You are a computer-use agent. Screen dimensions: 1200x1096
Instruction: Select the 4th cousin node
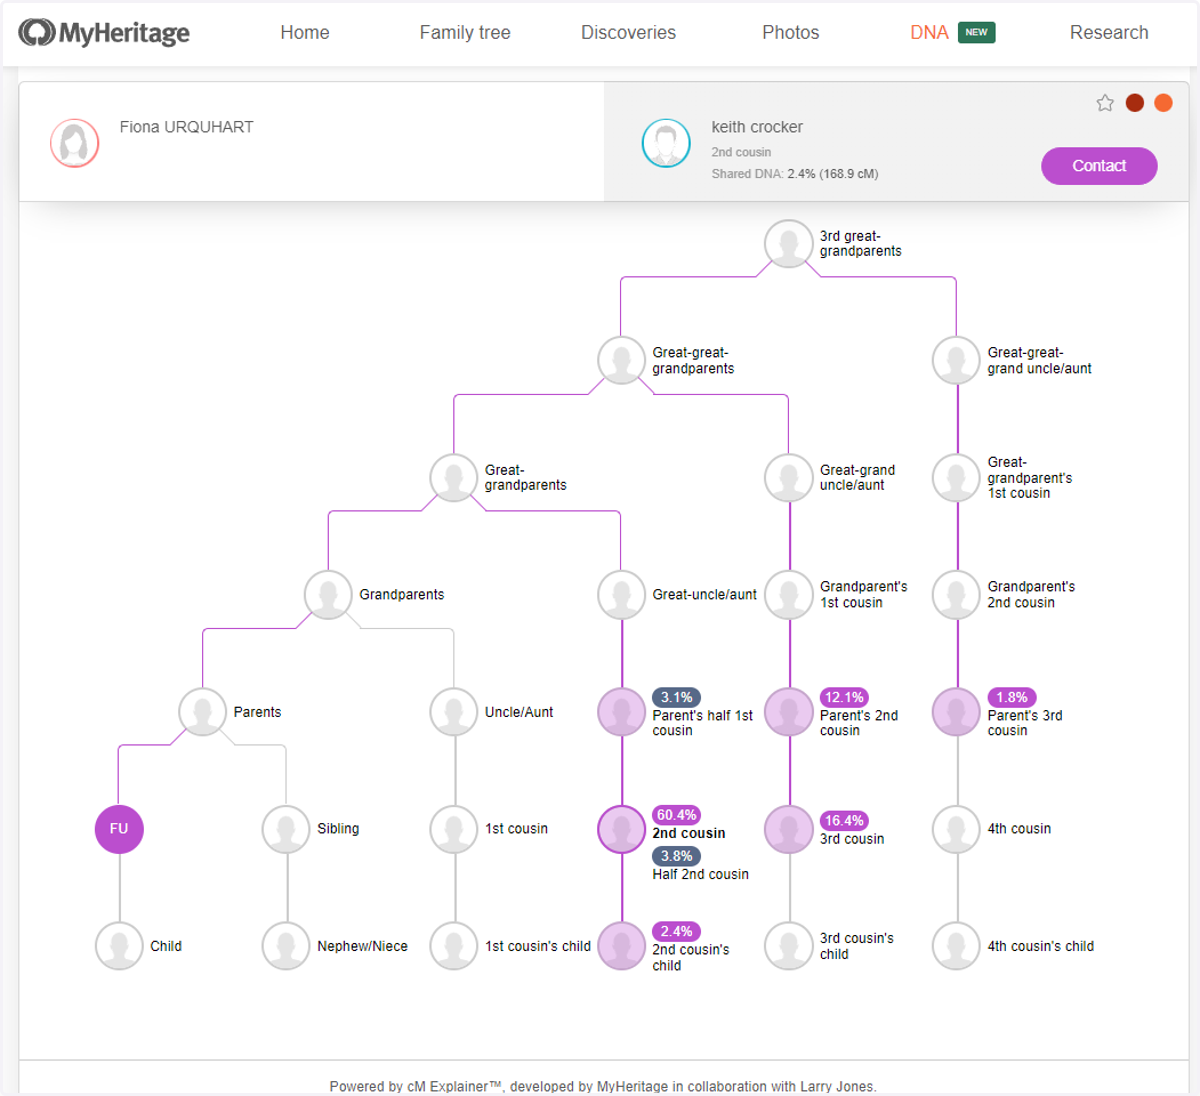coord(957,829)
